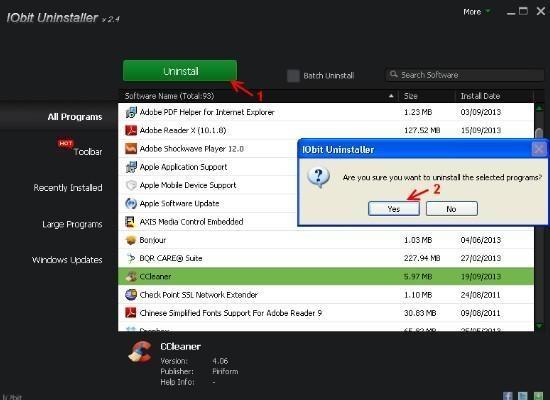Screen dimensions: 550x400
Task: Click the Piriform publisher value
Action: 225,371
